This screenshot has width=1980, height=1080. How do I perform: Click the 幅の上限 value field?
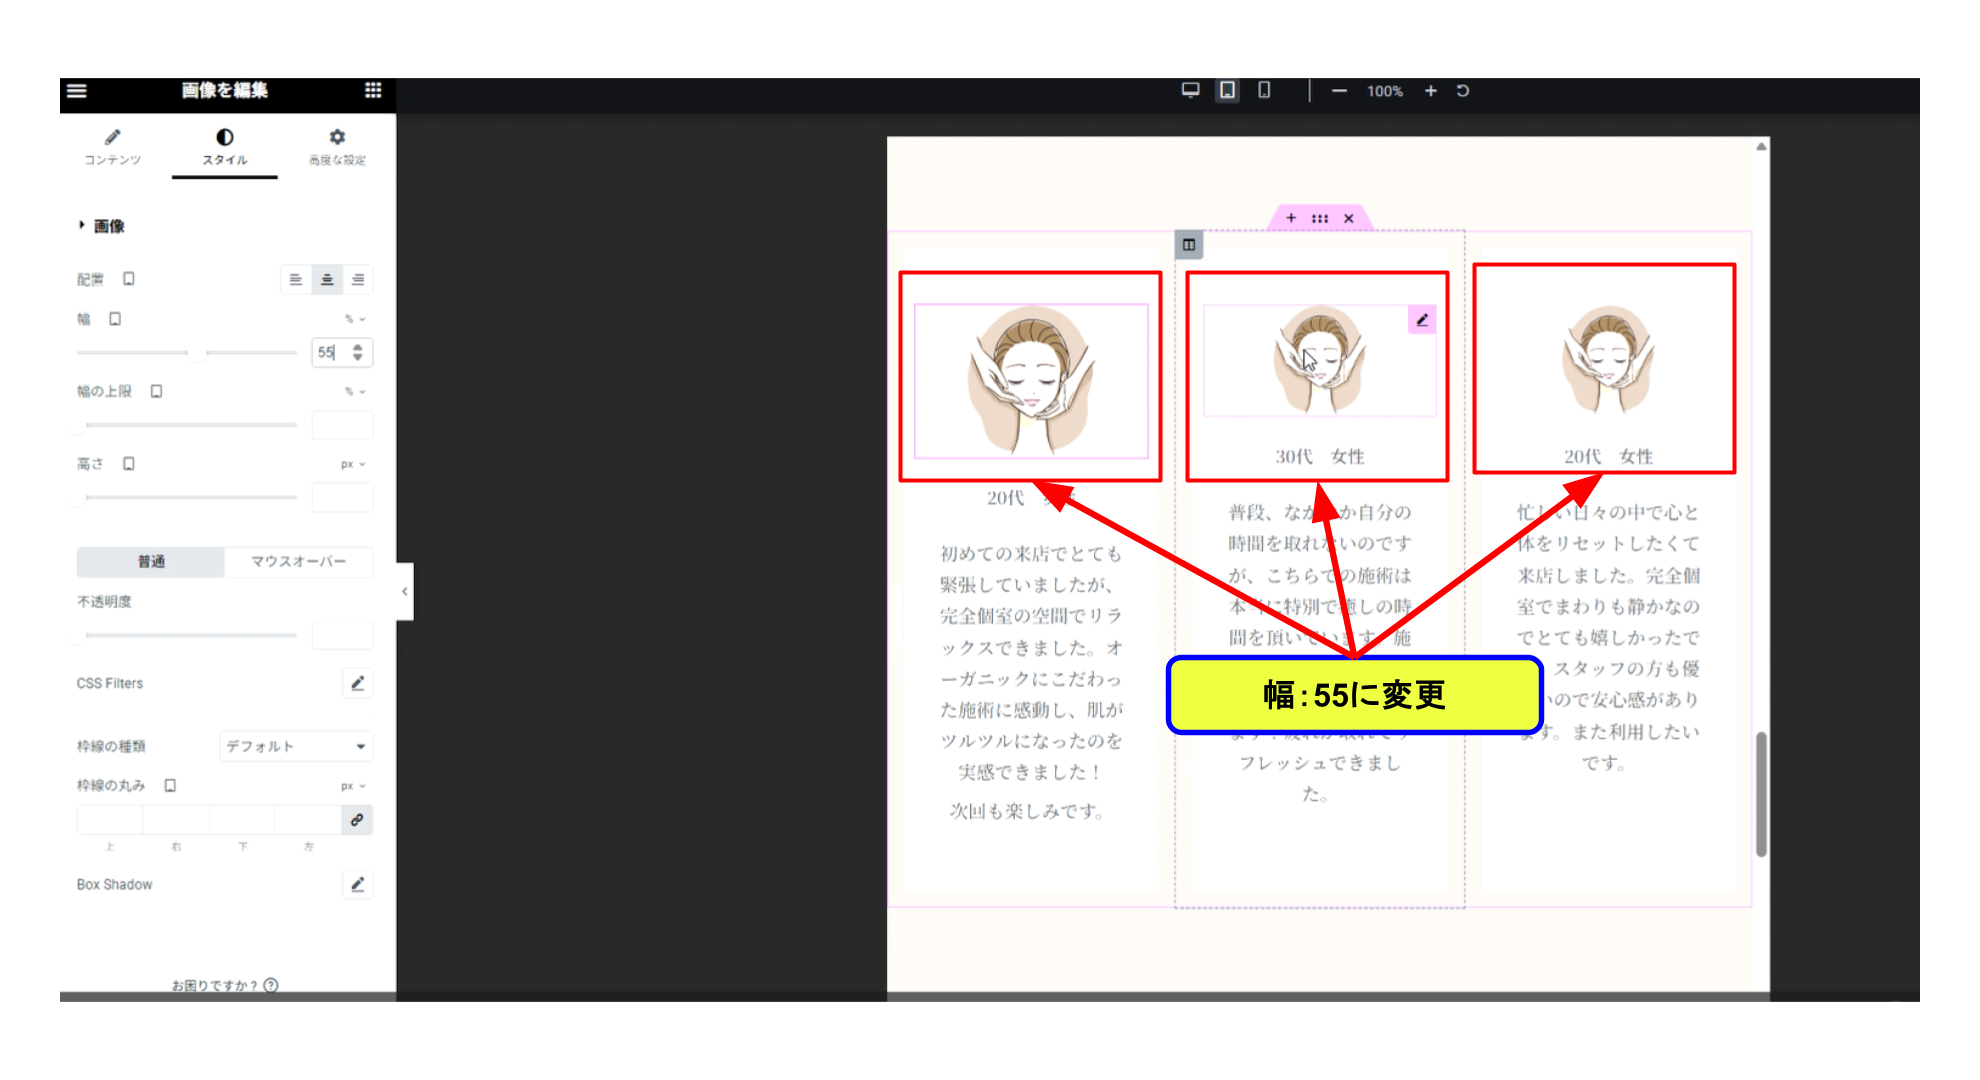click(x=342, y=425)
